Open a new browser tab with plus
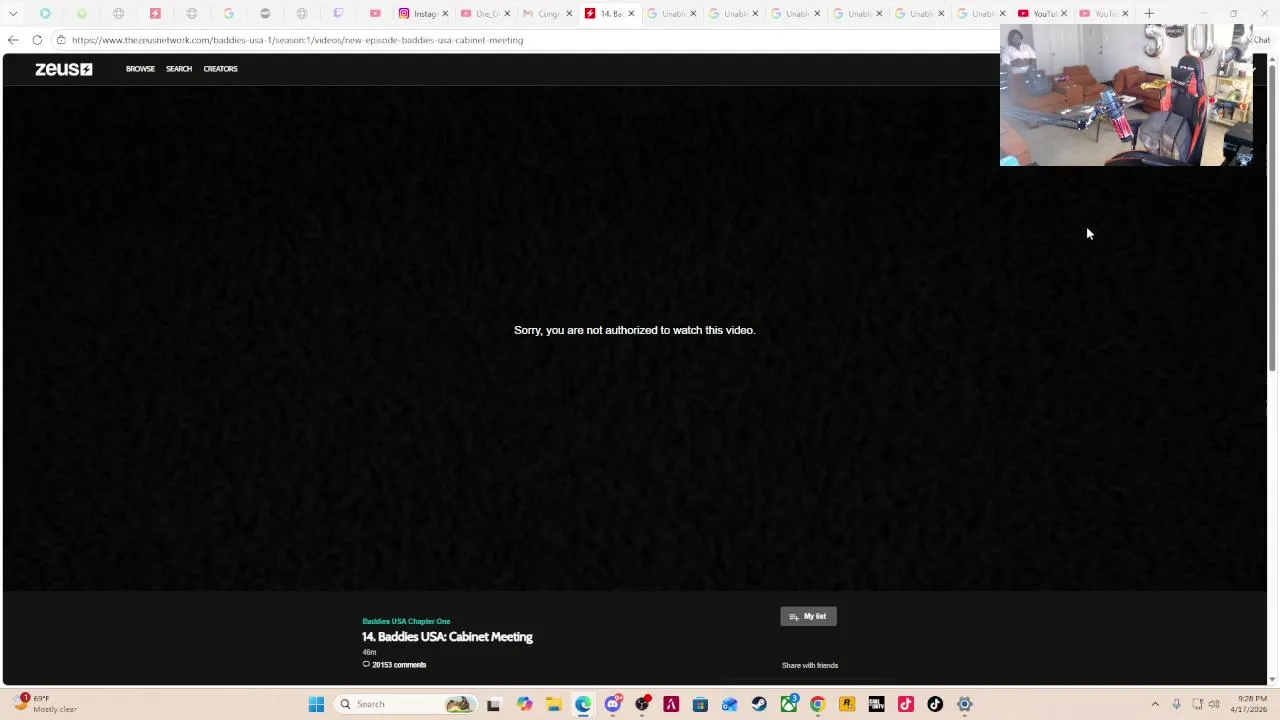 (1149, 14)
